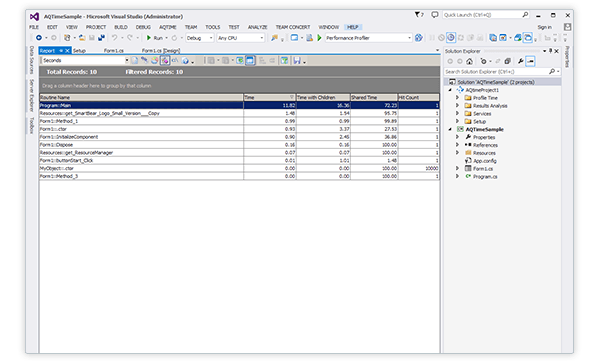The image size is (600, 363).
Task: Click the blue globe icon in Report toolbar
Action: [186, 60]
